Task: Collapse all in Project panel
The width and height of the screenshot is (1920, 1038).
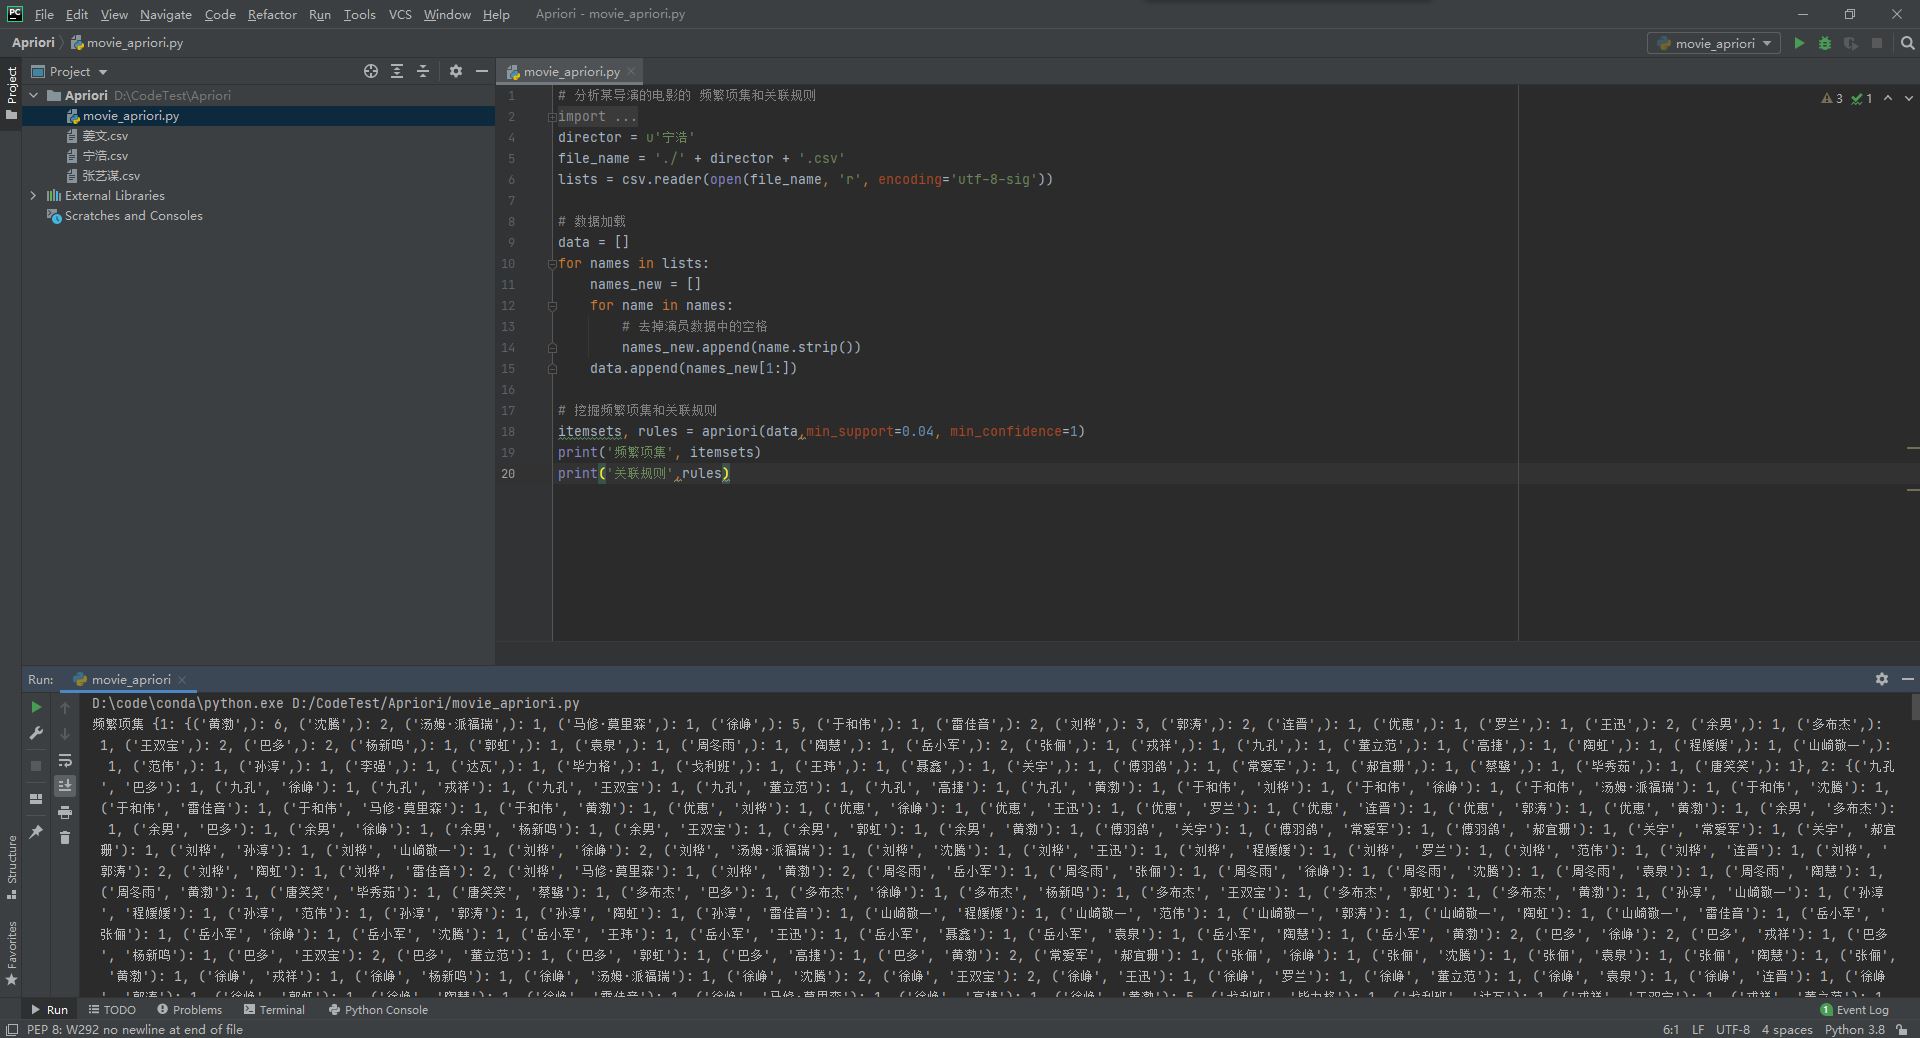Action: [423, 71]
